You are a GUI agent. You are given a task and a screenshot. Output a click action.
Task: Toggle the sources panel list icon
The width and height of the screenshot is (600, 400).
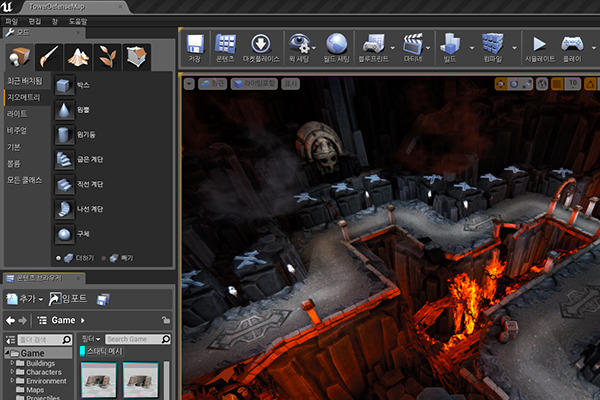pyautogui.click(x=11, y=340)
